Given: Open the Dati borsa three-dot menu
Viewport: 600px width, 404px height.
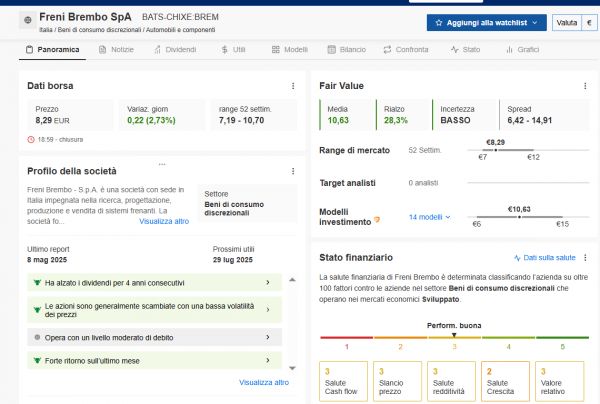Looking at the screenshot, I should pos(293,86).
